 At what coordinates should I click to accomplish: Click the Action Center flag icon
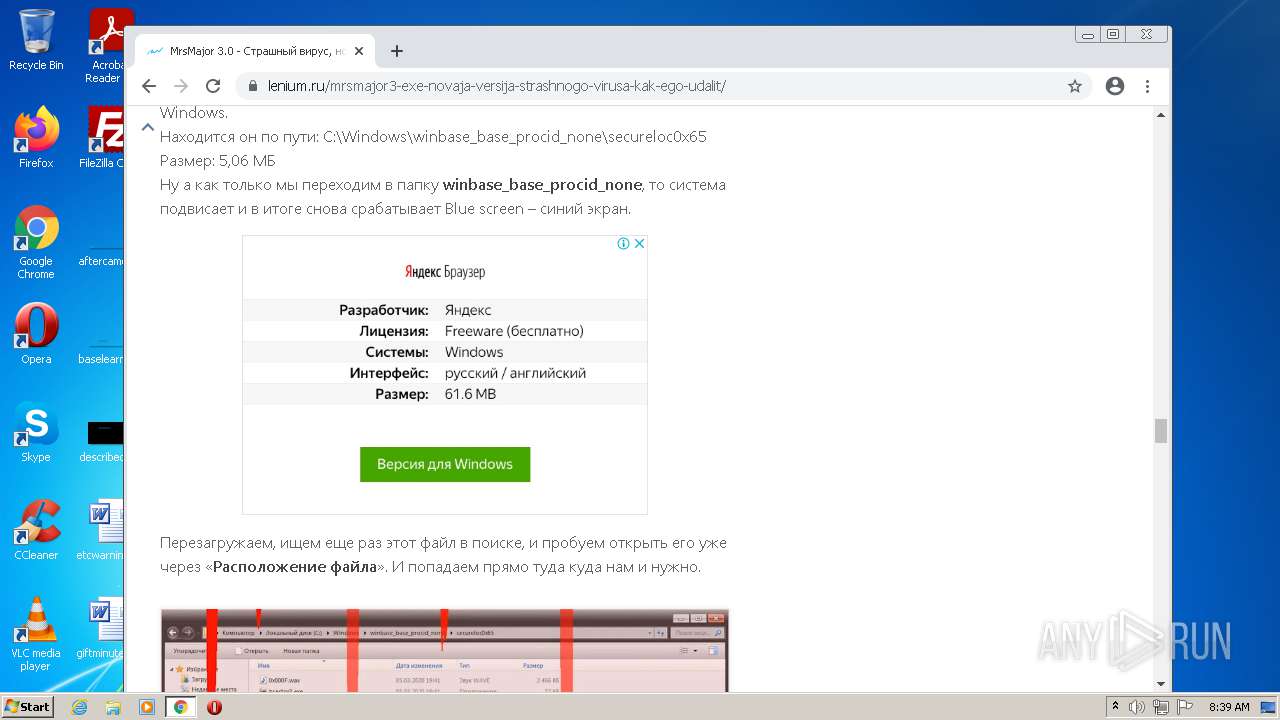click(1185, 707)
